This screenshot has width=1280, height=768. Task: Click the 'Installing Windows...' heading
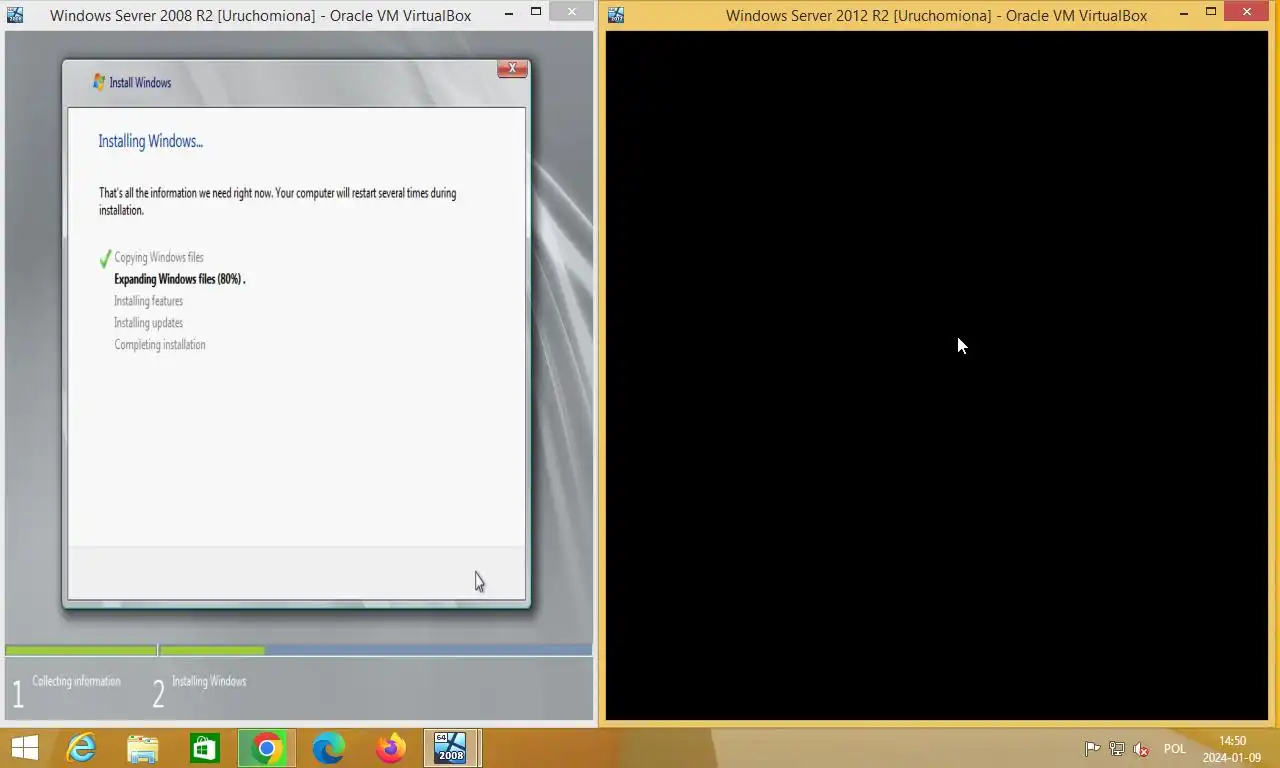pyautogui.click(x=150, y=141)
